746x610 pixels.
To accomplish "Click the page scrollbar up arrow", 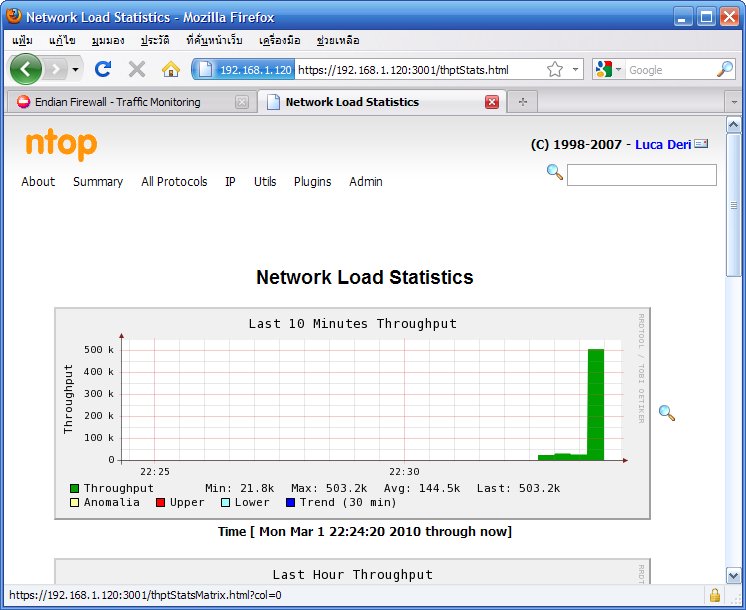I will 734,125.
